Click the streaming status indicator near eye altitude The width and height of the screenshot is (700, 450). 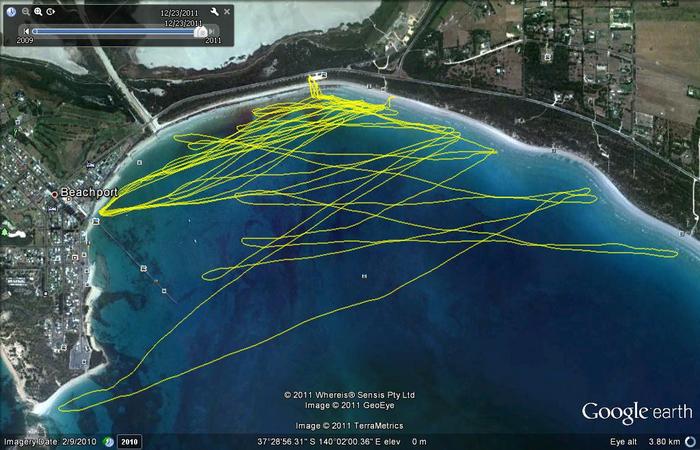[688, 441]
